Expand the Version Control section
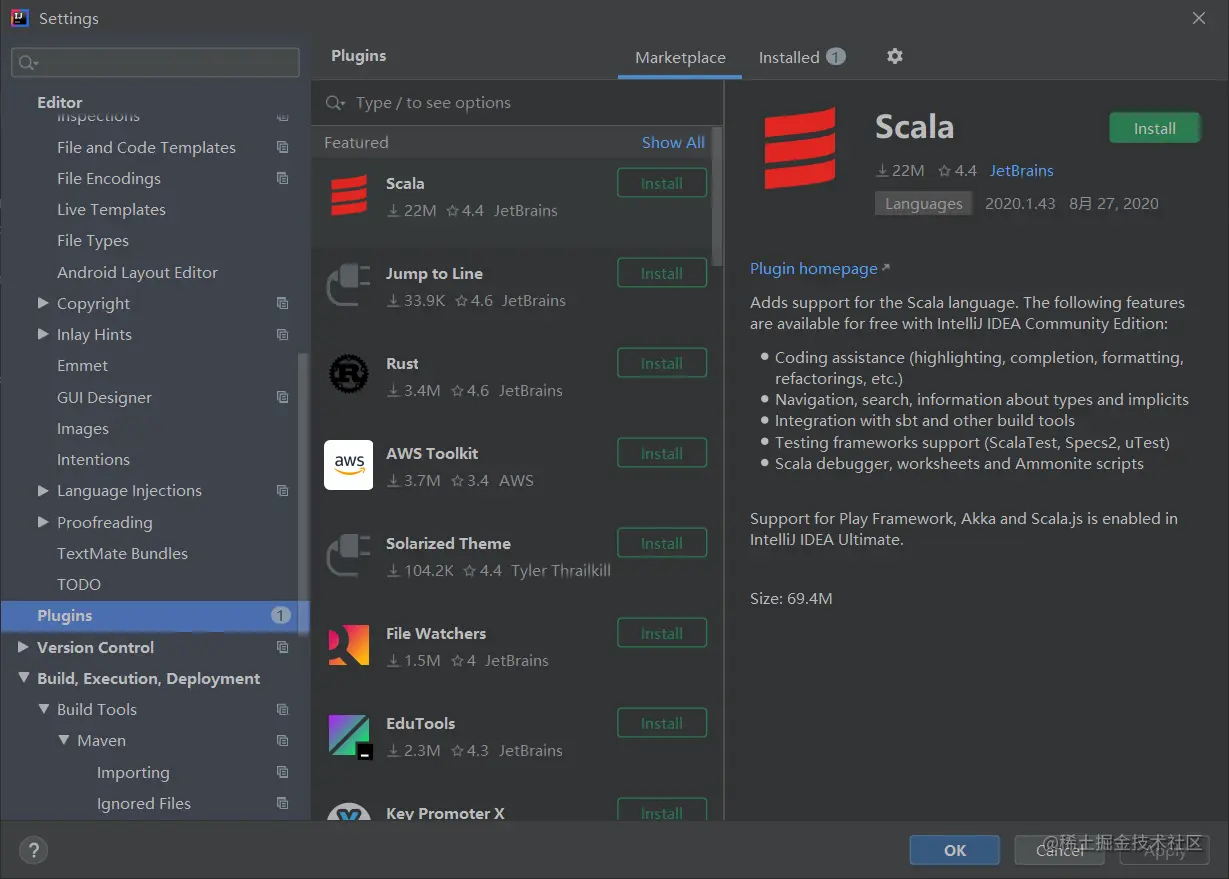The height and width of the screenshot is (879, 1229). [23, 647]
